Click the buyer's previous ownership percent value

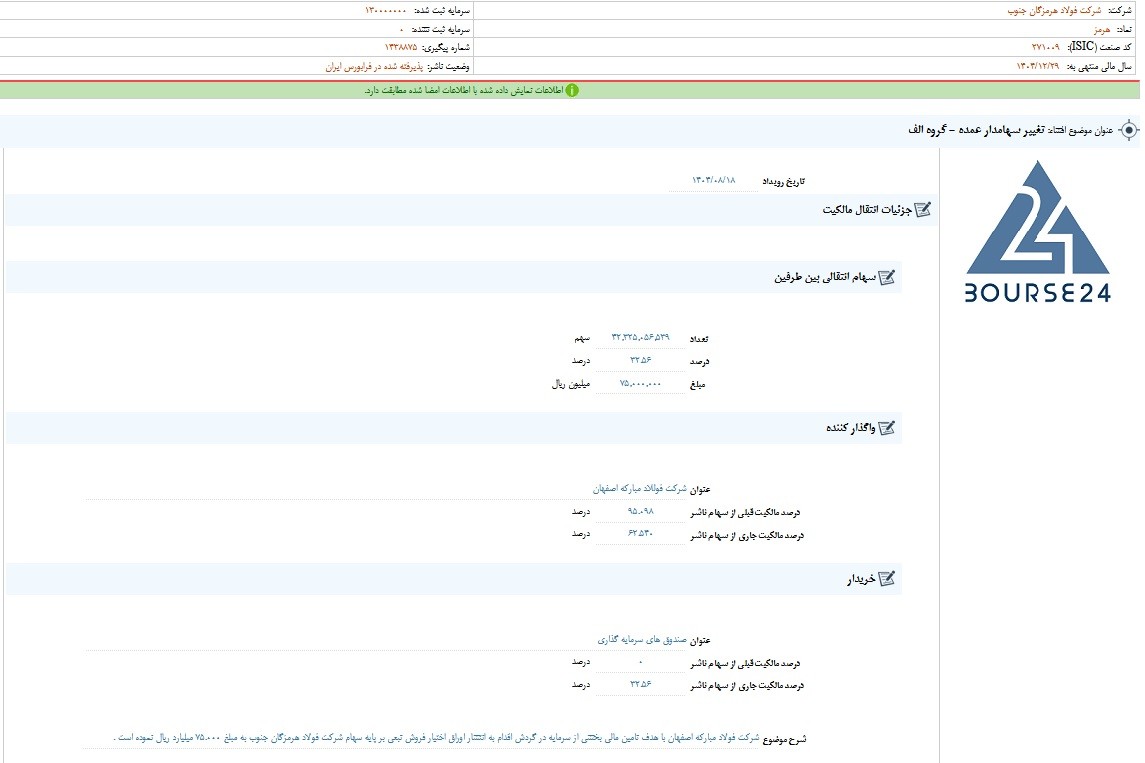pos(640,662)
